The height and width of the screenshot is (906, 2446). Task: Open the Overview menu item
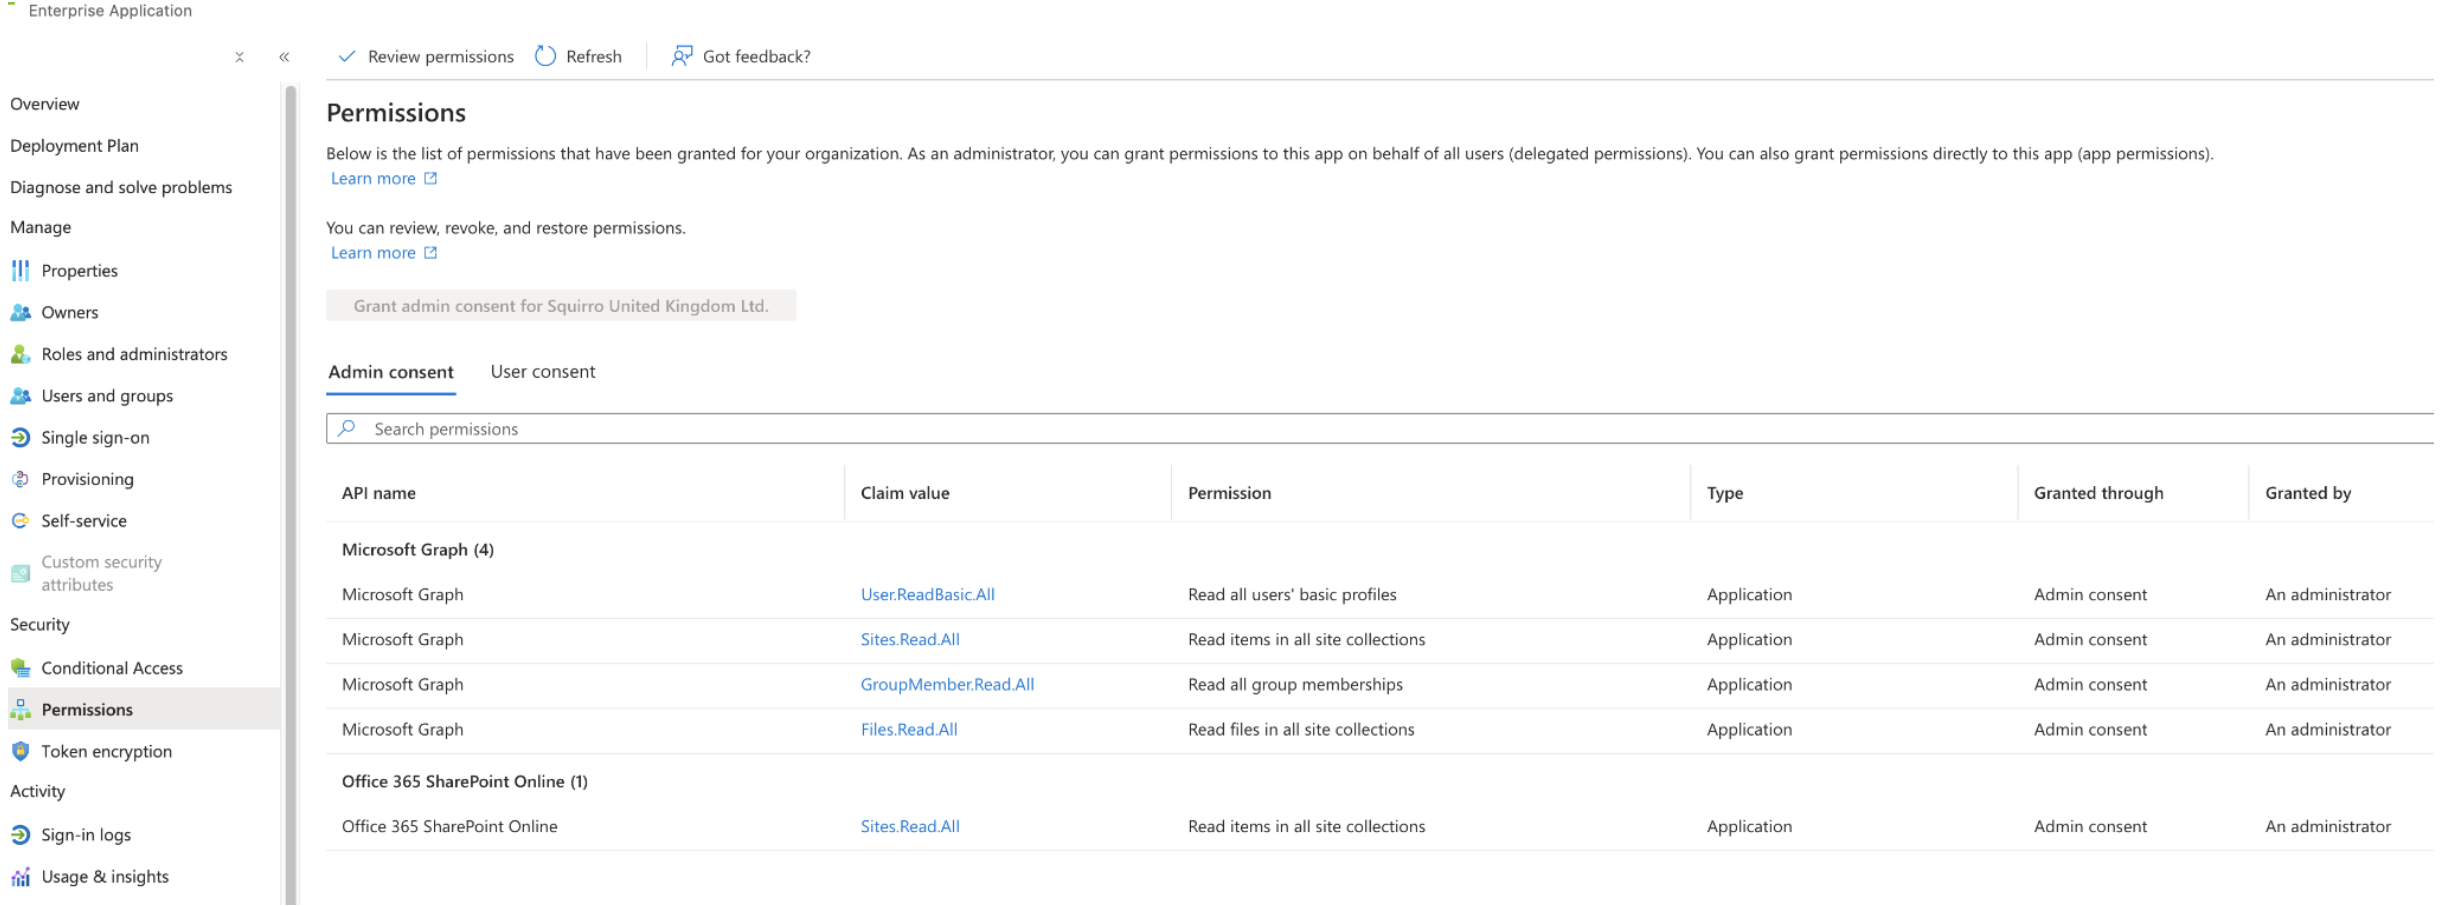pos(45,104)
